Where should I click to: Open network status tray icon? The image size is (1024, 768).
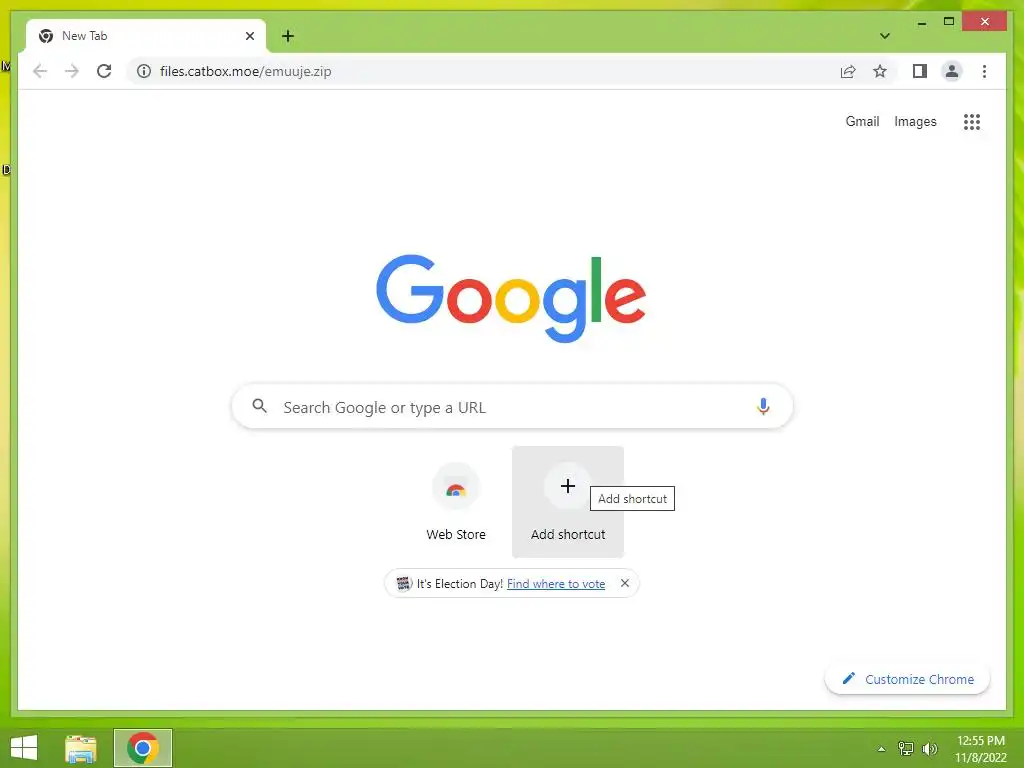click(906, 749)
